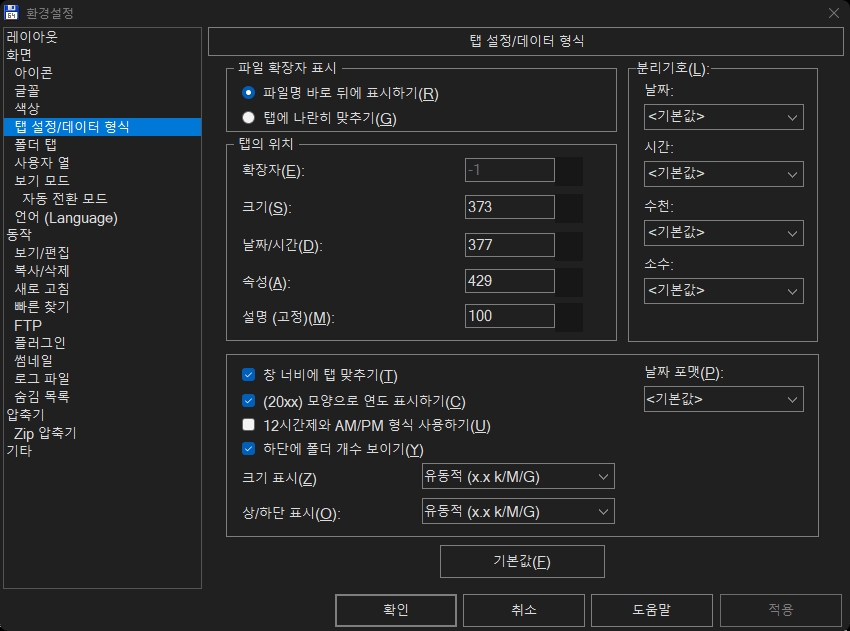Close the 환경설정 dialog window
The width and height of the screenshot is (850, 631).
pos(834,12)
